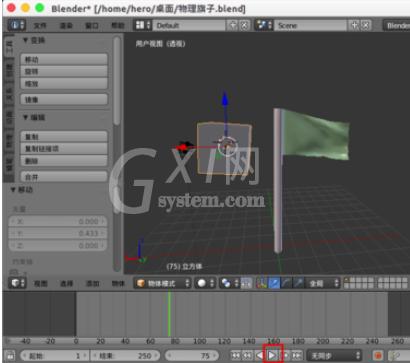Click the 结束 (End) frame field showing 250

point(125,355)
